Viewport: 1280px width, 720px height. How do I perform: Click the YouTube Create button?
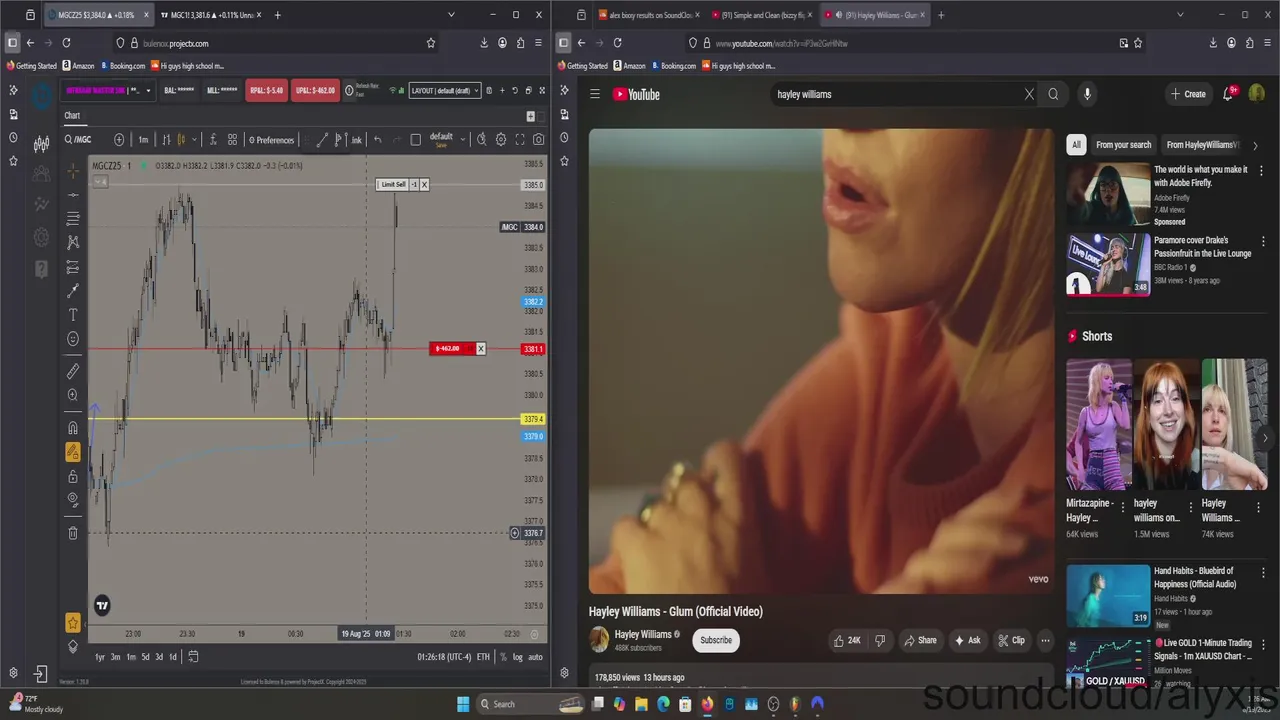coord(1188,94)
